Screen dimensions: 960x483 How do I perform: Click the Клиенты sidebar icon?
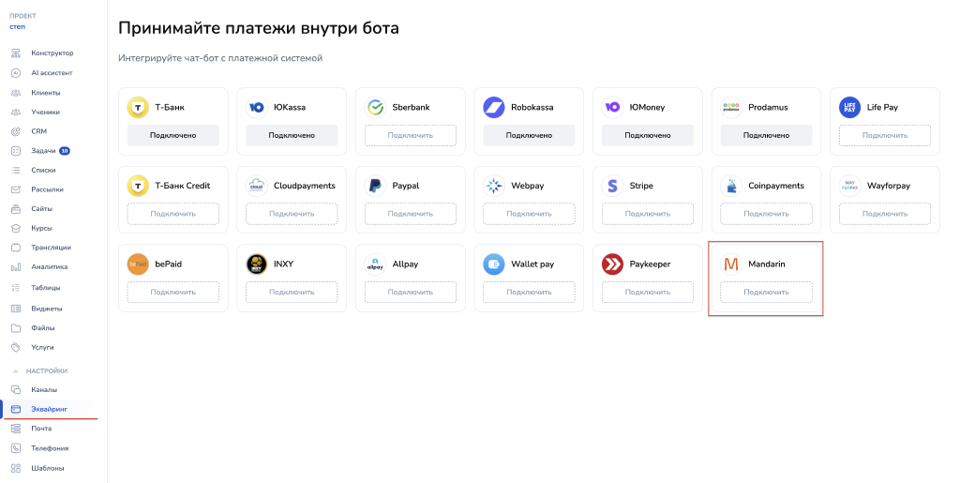coord(16,93)
